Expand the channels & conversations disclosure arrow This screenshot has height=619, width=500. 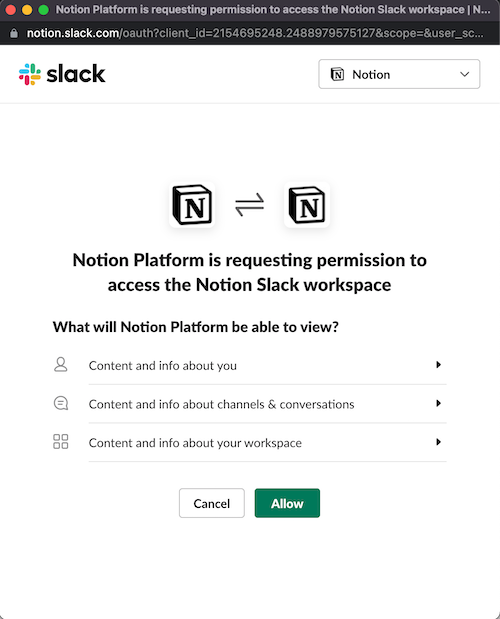[438, 403]
